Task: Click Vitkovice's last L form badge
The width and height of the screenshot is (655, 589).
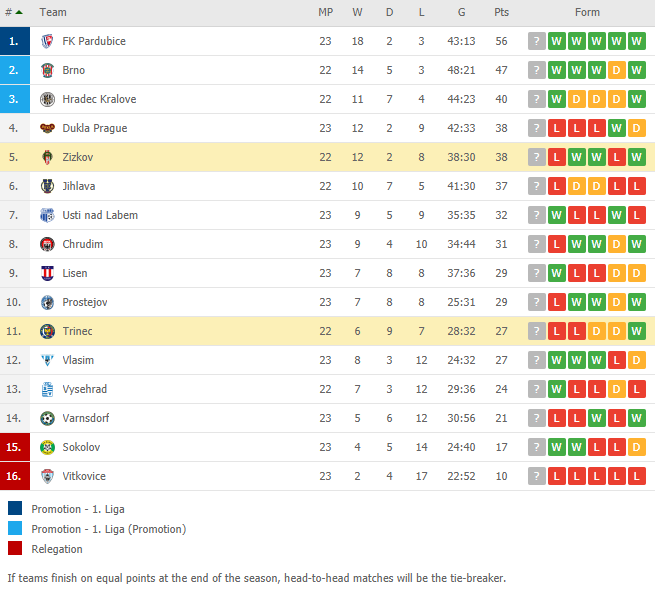Action: (x=636, y=476)
